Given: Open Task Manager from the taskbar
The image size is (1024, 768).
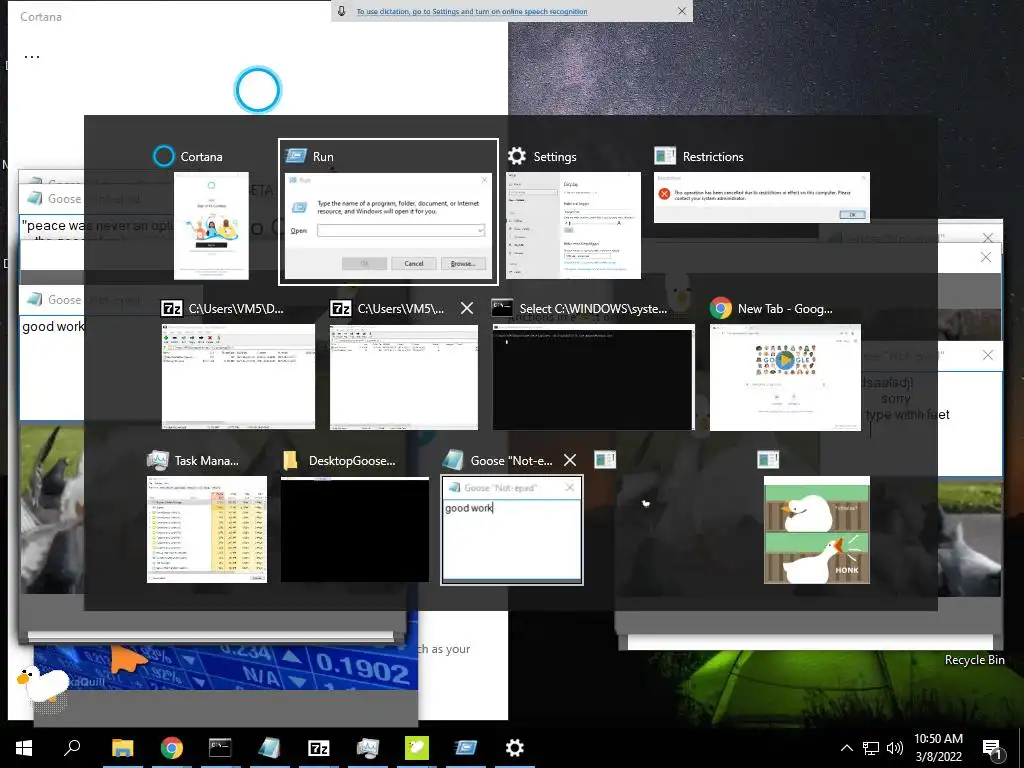Looking at the screenshot, I should [368, 748].
